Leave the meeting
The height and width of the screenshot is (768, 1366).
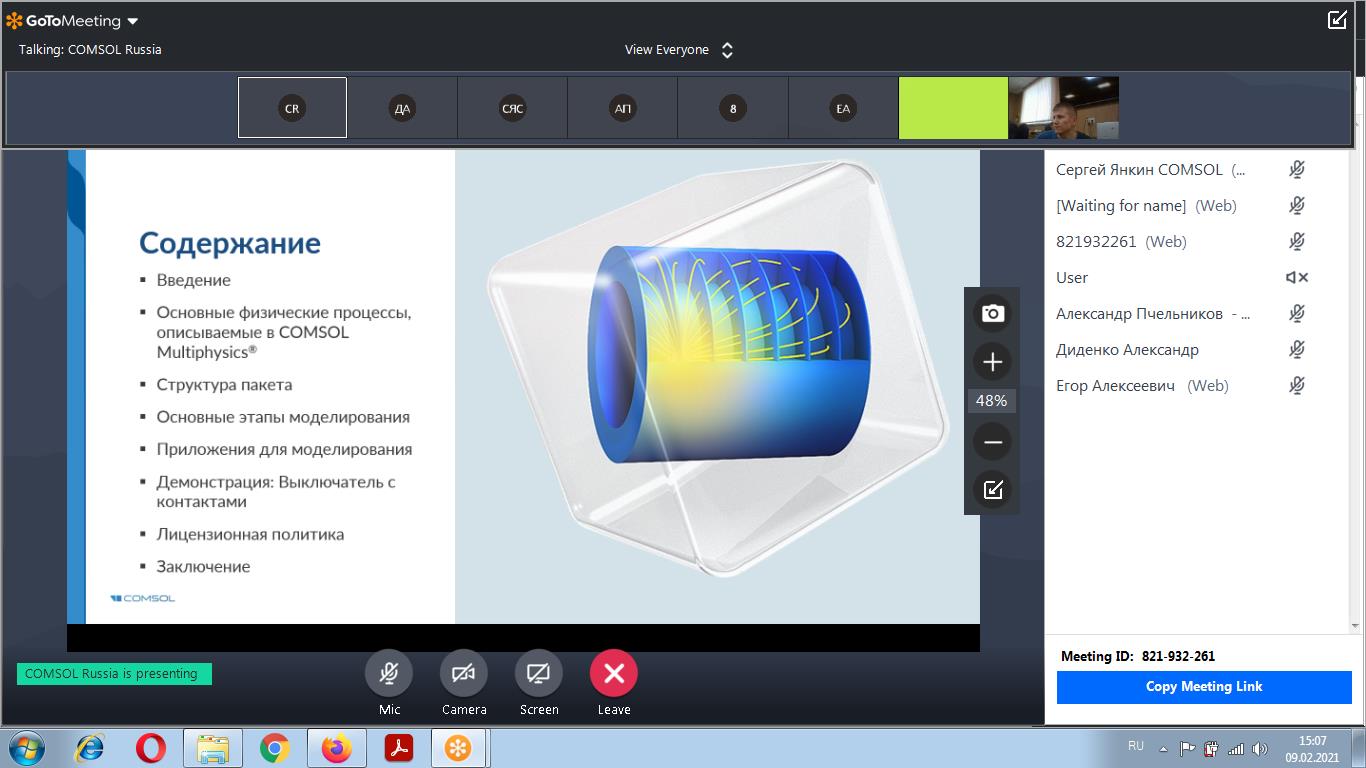pyautogui.click(x=614, y=674)
